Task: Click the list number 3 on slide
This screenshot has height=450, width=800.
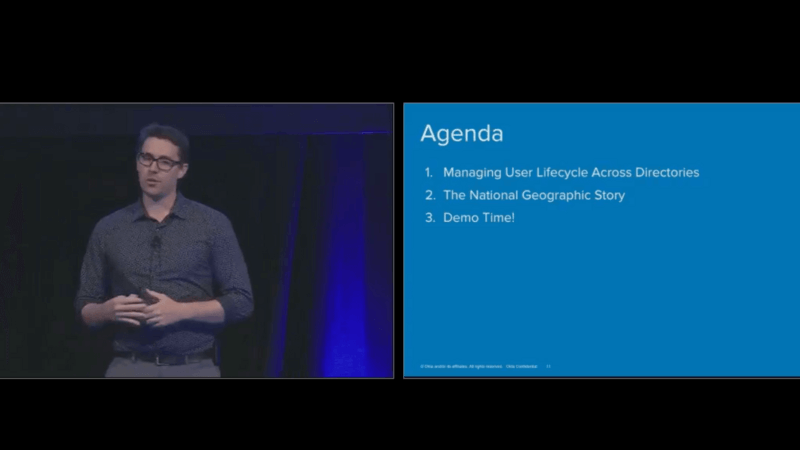Action: click(429, 218)
